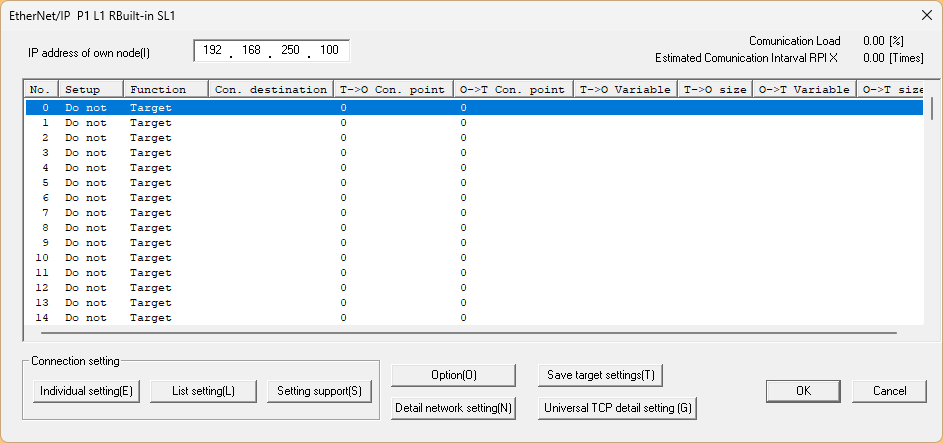Click Save target settings(T)
943x443 pixels.
(x=601, y=375)
